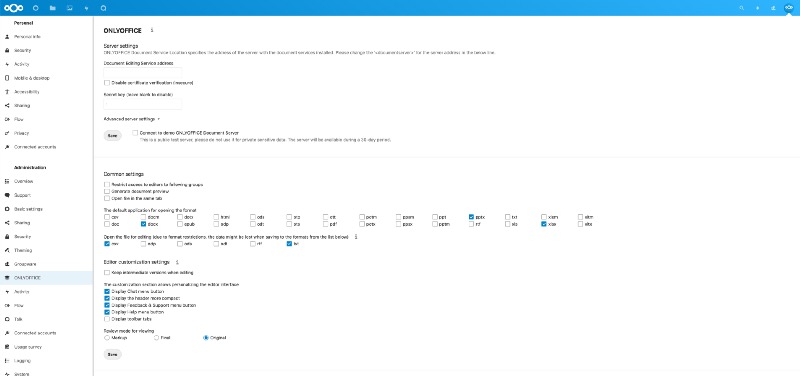Uncheck Display Feedback & Support menu button

coord(107,305)
